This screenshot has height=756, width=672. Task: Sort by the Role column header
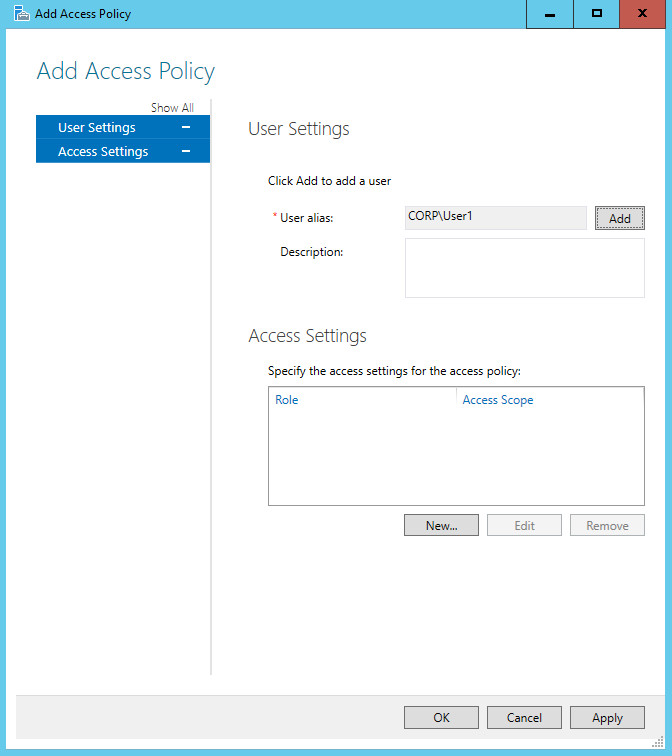pyautogui.click(x=286, y=400)
